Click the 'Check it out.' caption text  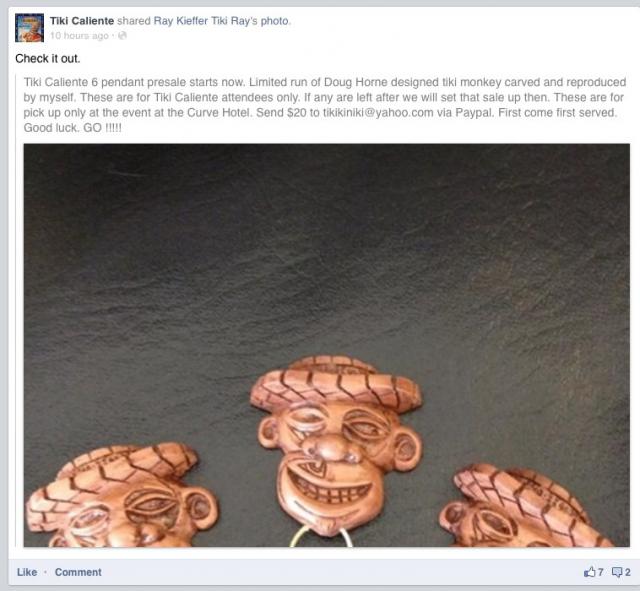(x=48, y=59)
